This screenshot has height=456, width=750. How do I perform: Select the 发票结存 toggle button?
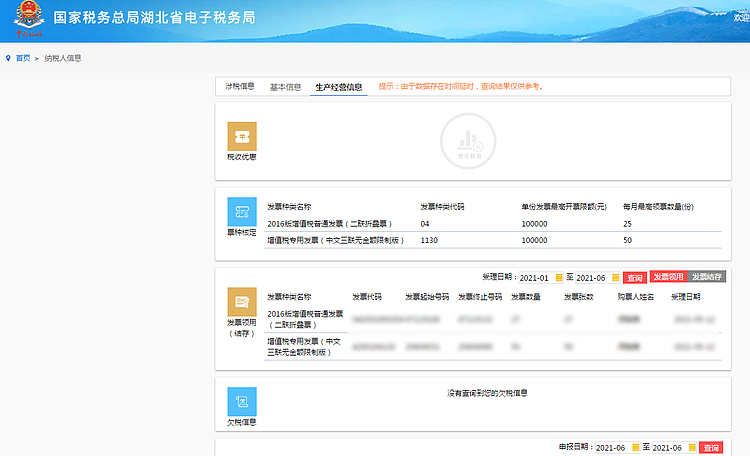pos(706,277)
